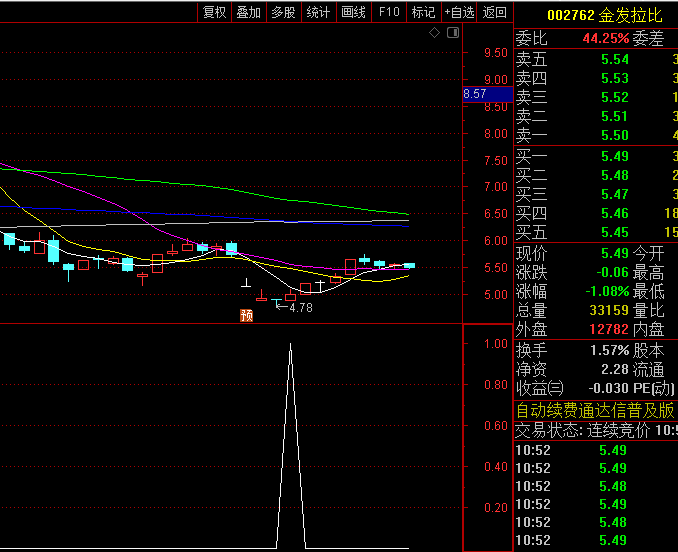Open F10 company information
The height and width of the screenshot is (552, 678).
pos(389,12)
